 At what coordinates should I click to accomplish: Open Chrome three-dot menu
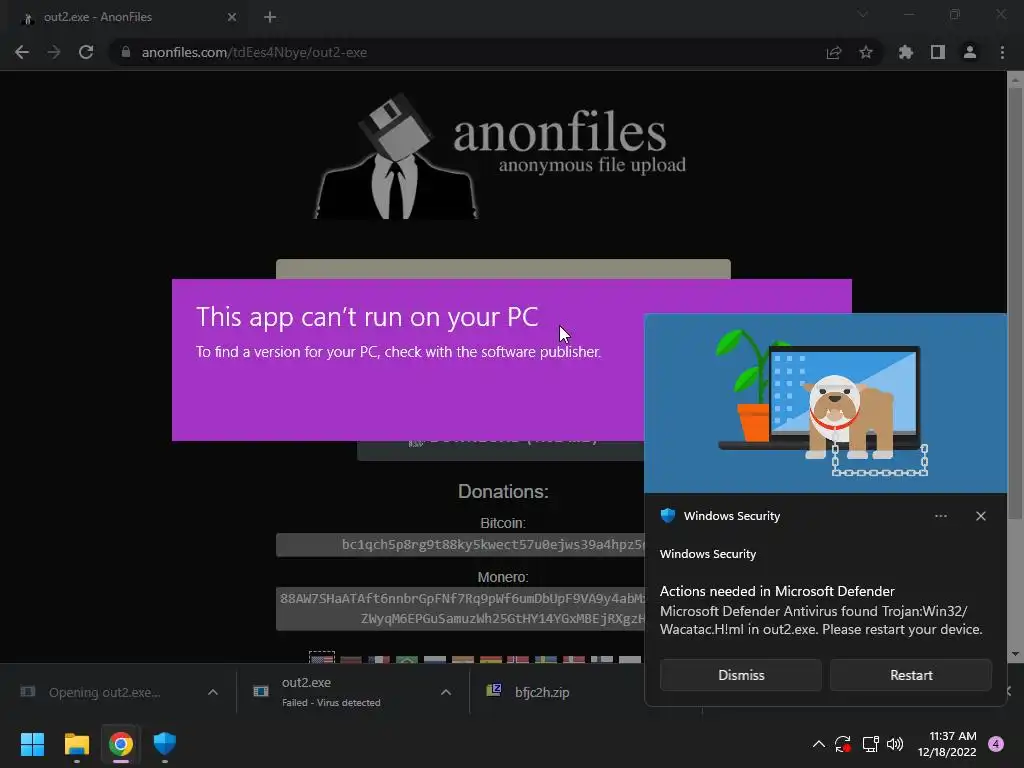1002,52
